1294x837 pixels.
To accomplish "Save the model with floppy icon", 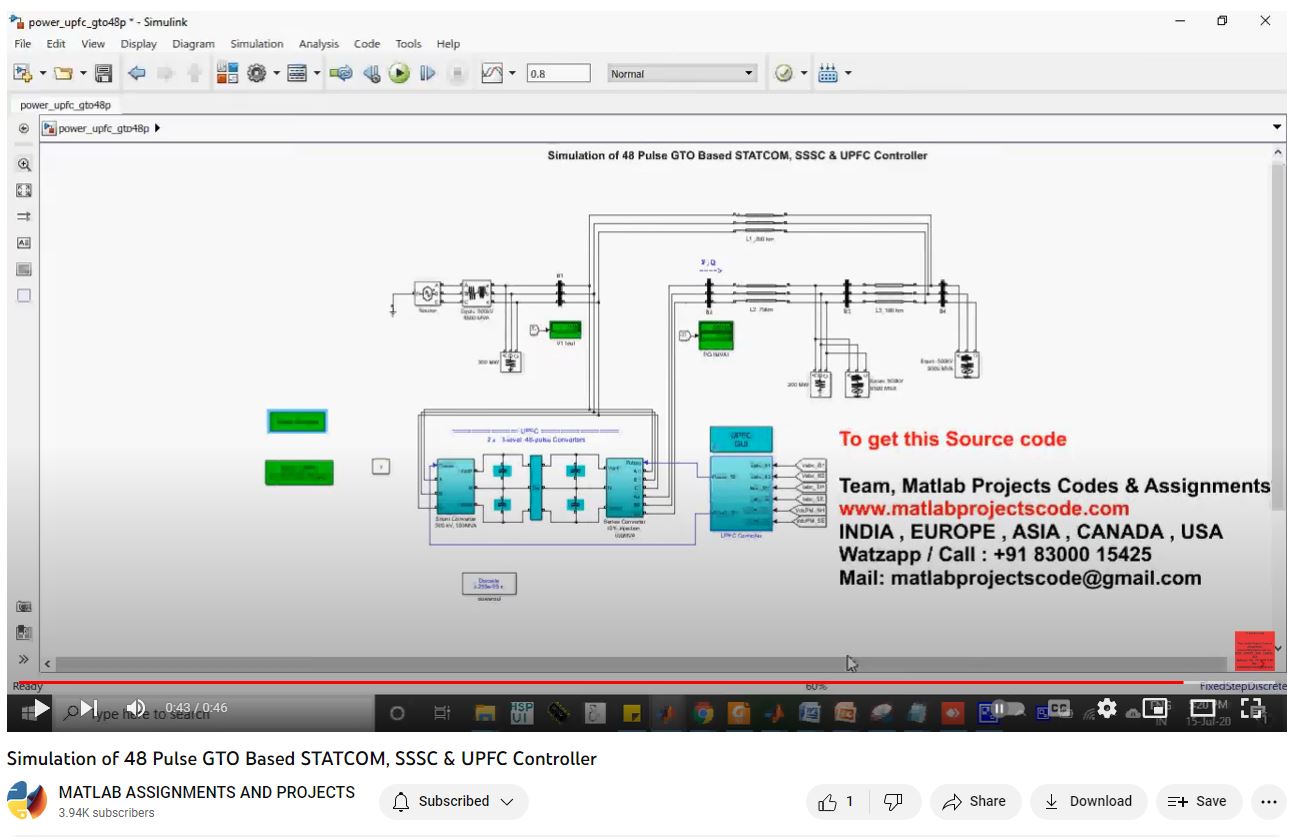I will 103,73.
